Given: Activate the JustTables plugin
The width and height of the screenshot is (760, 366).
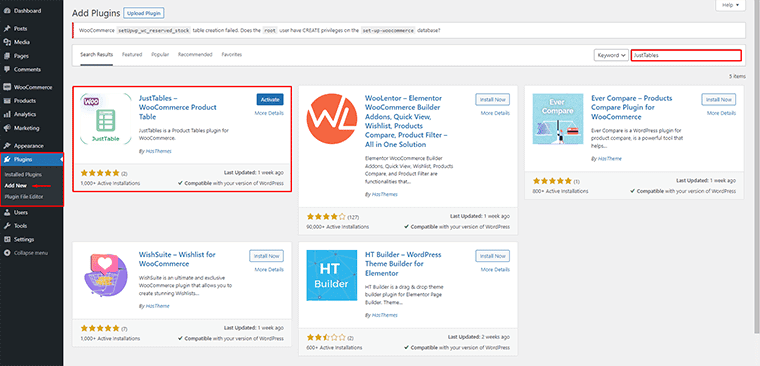Looking at the screenshot, I should [270, 99].
